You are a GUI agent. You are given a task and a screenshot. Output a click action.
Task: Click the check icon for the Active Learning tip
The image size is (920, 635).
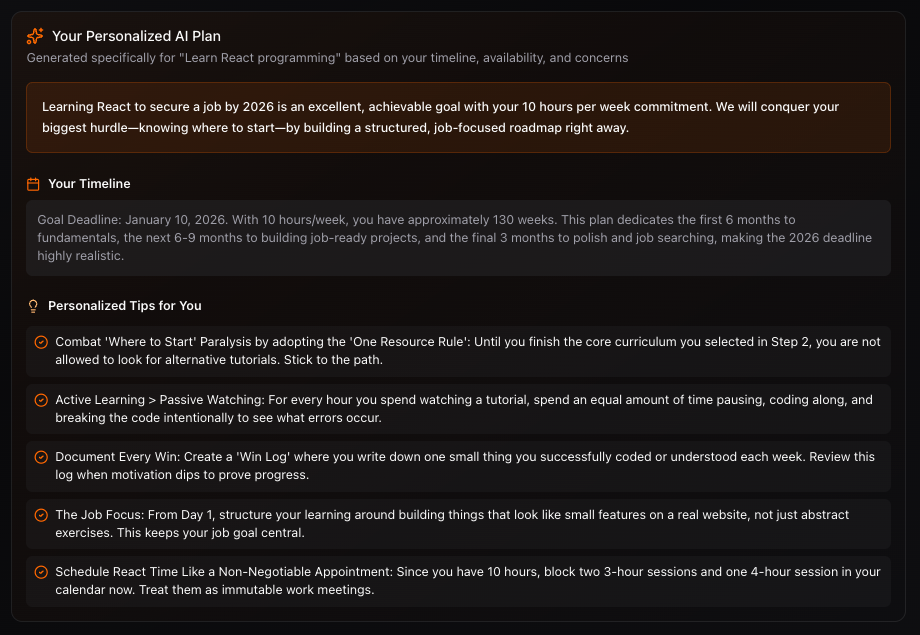[41, 400]
